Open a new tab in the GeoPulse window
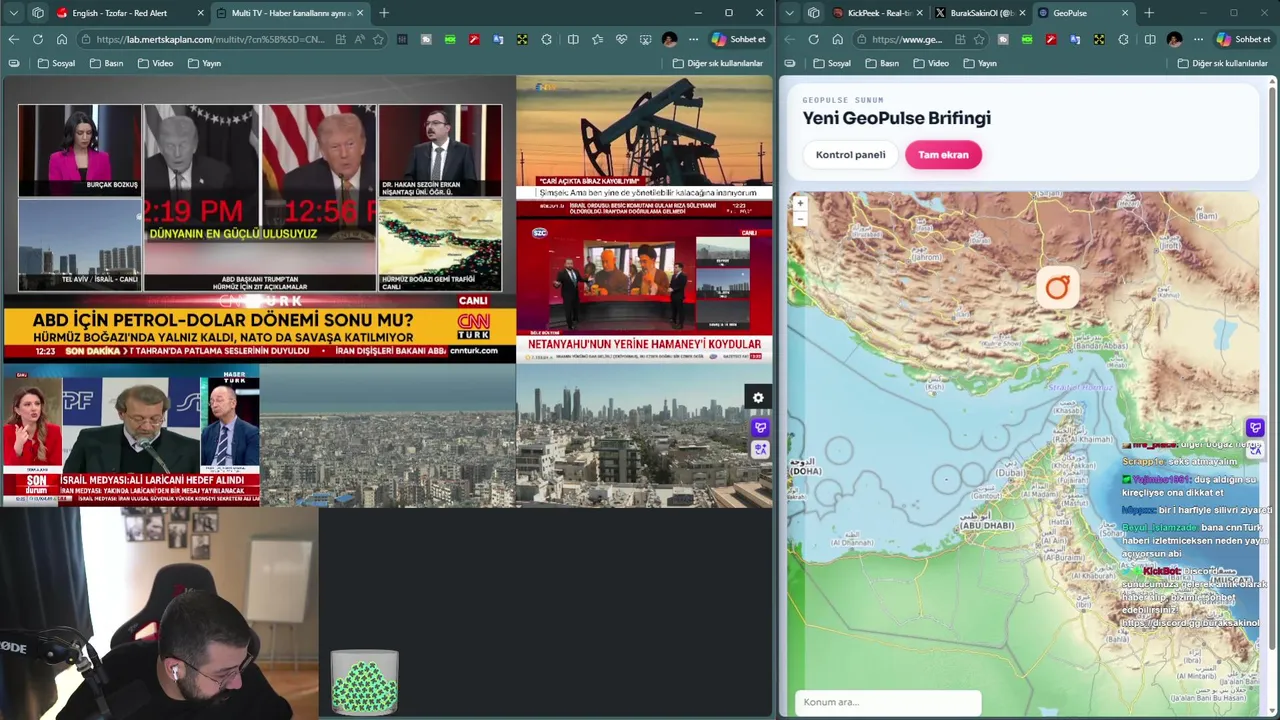The height and width of the screenshot is (720, 1280). (x=1149, y=13)
